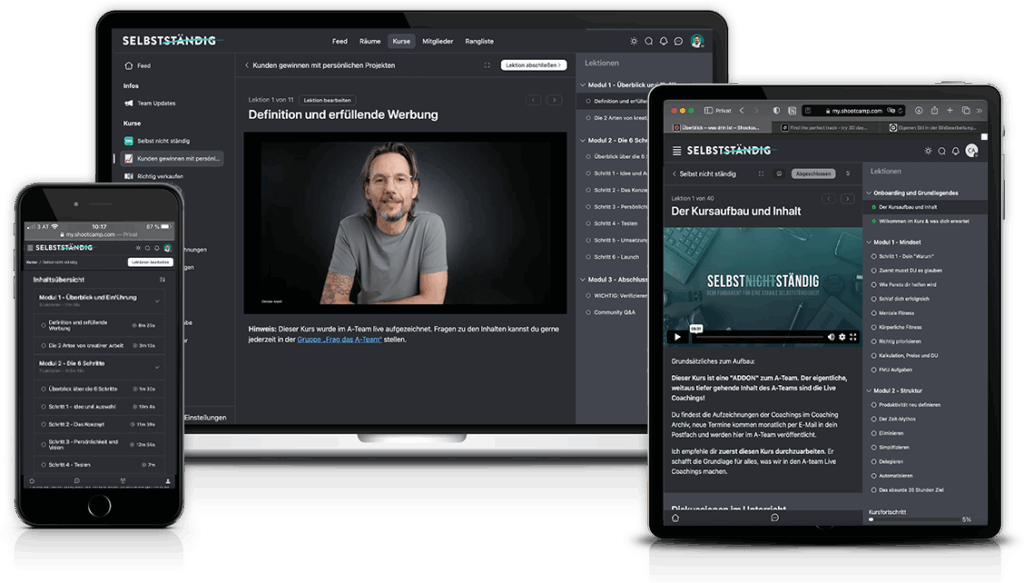Click the tablet video progress bar
Screen dimensions: 1024x583
click(x=760, y=337)
